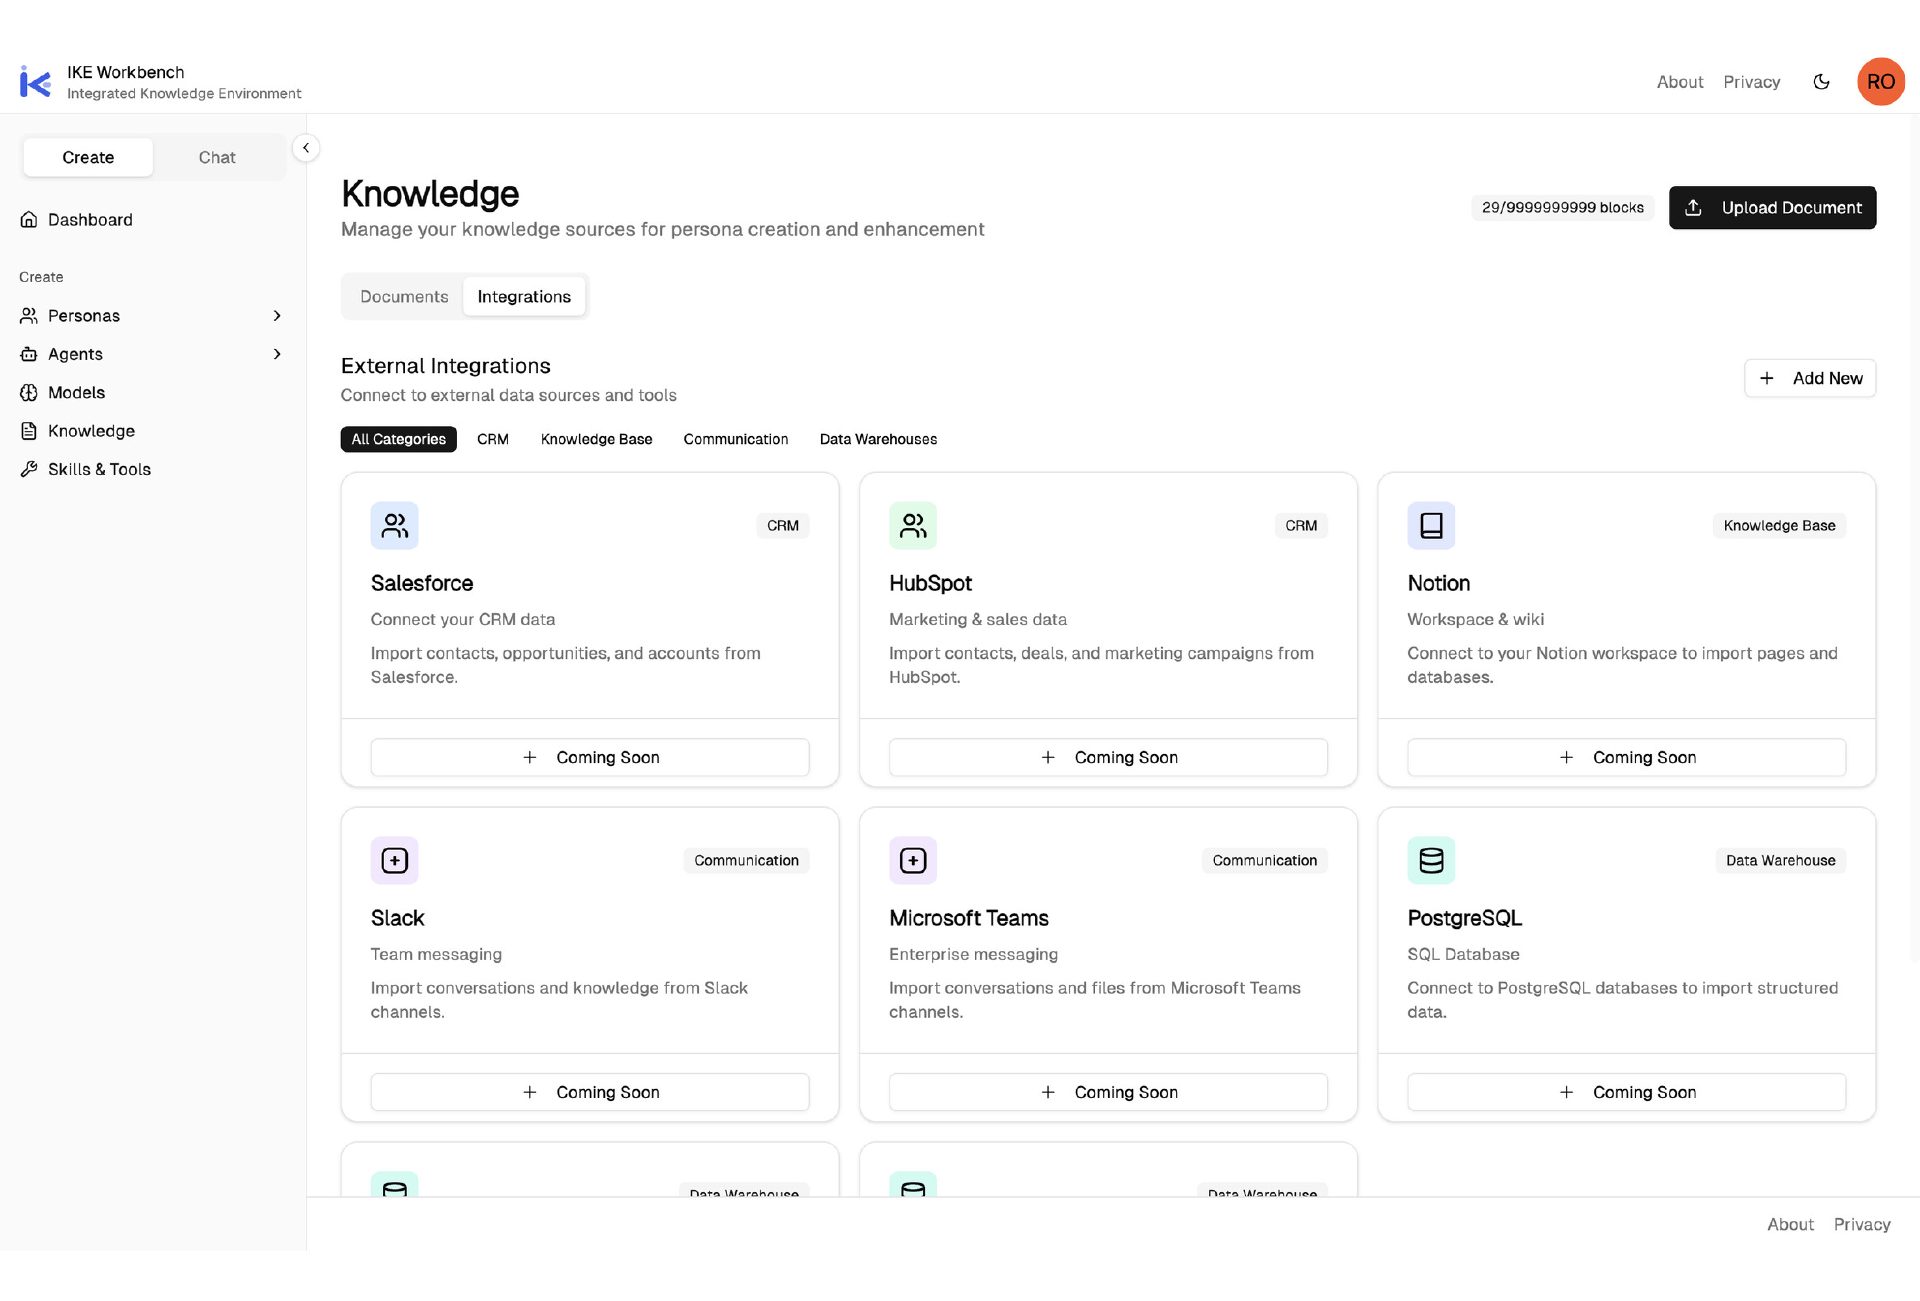Image resolution: width=1920 pixels, height=1301 pixels.
Task: Click the Communication tag on Microsoft Teams card
Action: coord(1264,861)
